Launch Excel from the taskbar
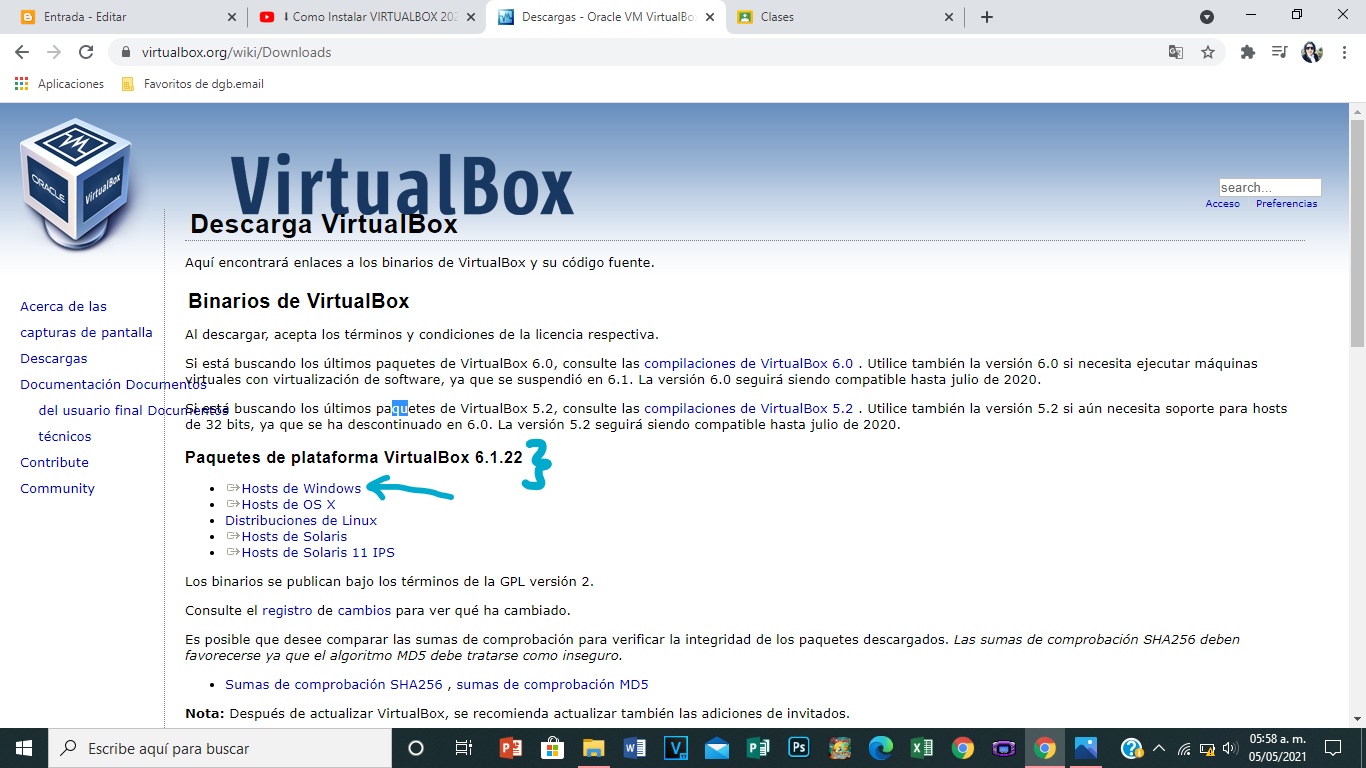Image resolution: width=1366 pixels, height=768 pixels. point(922,748)
